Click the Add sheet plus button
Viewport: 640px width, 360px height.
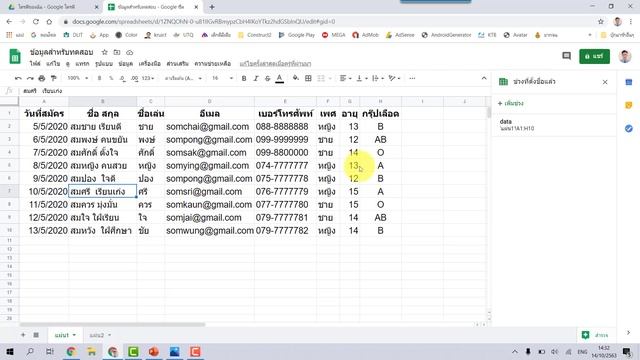(x=23, y=335)
